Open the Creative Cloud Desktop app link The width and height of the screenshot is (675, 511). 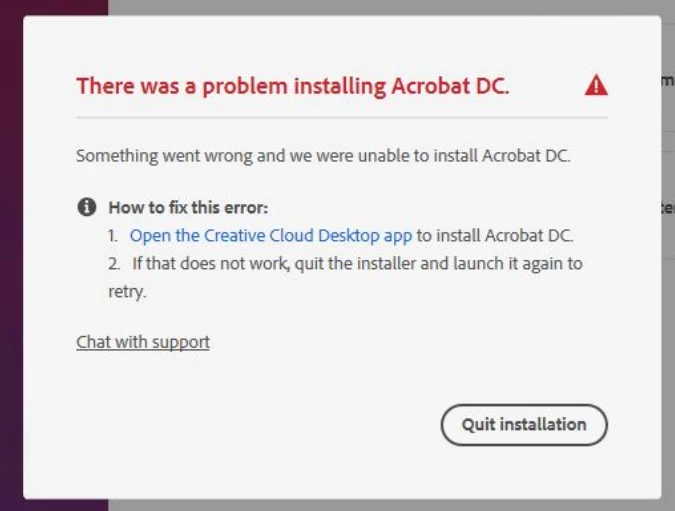pyautogui.click(x=271, y=236)
